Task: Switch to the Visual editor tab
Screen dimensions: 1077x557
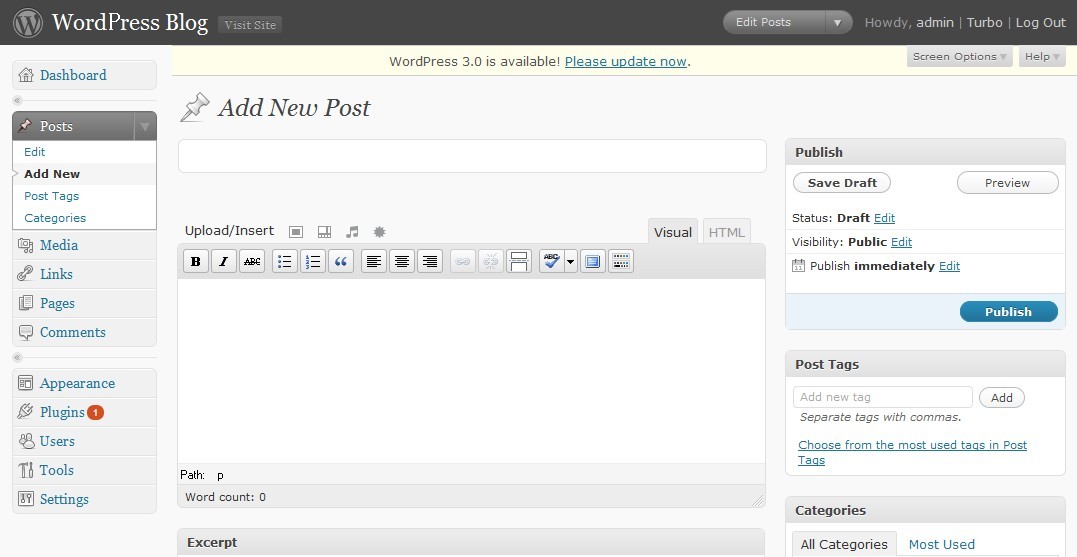Action: pyautogui.click(x=672, y=232)
